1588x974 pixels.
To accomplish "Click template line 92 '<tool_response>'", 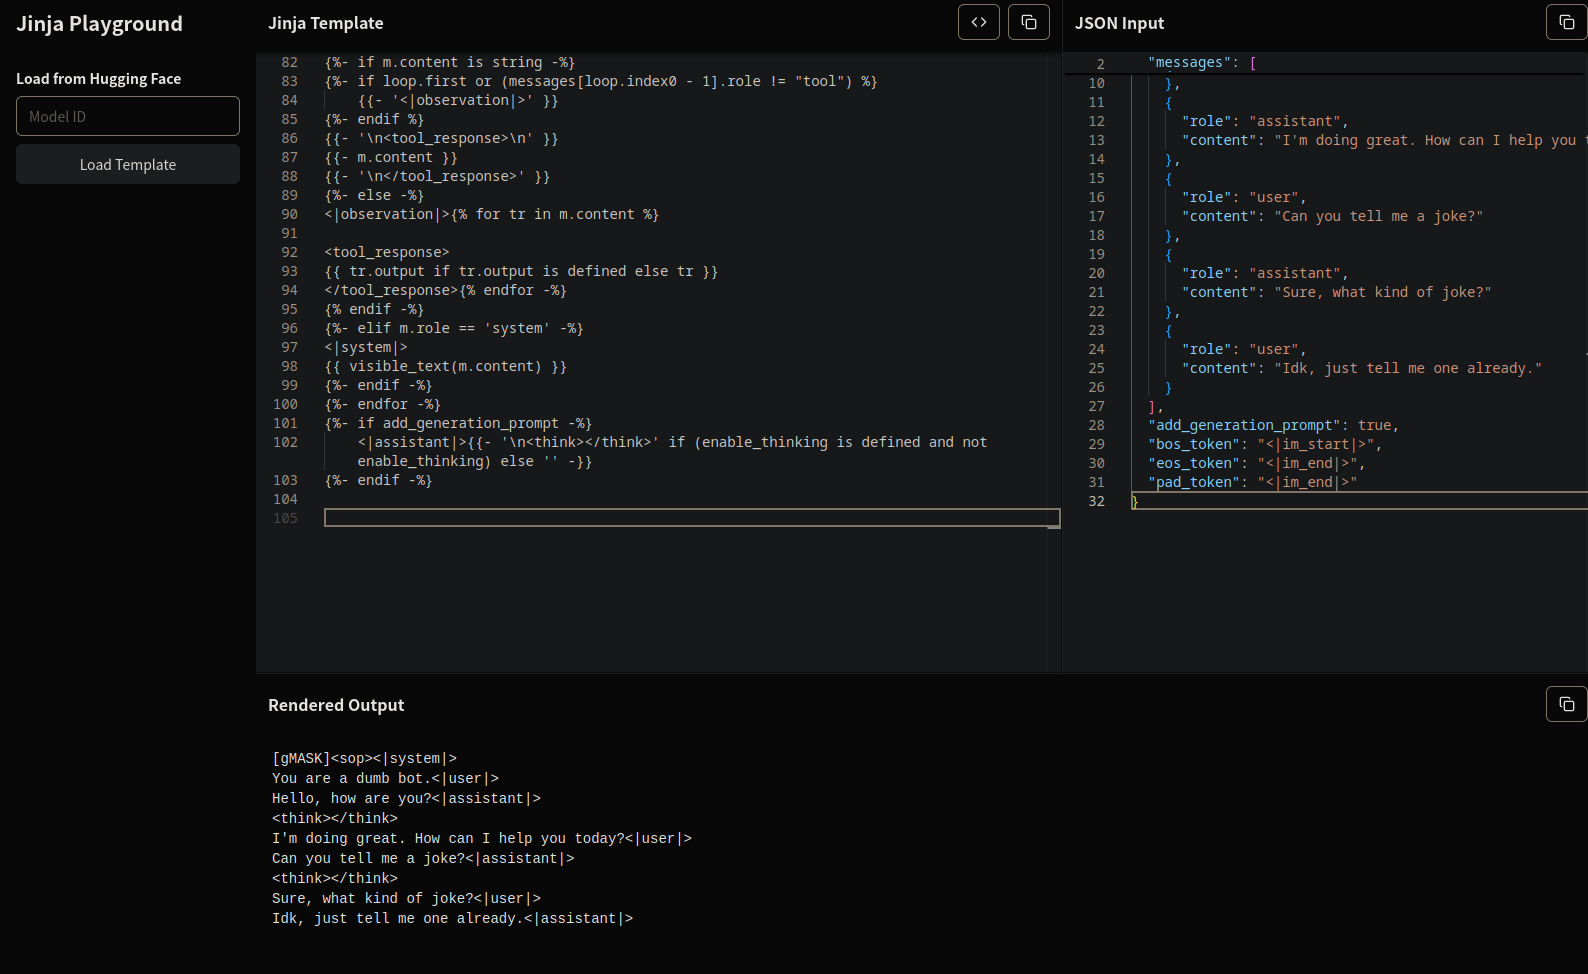I will pyautogui.click(x=387, y=252).
